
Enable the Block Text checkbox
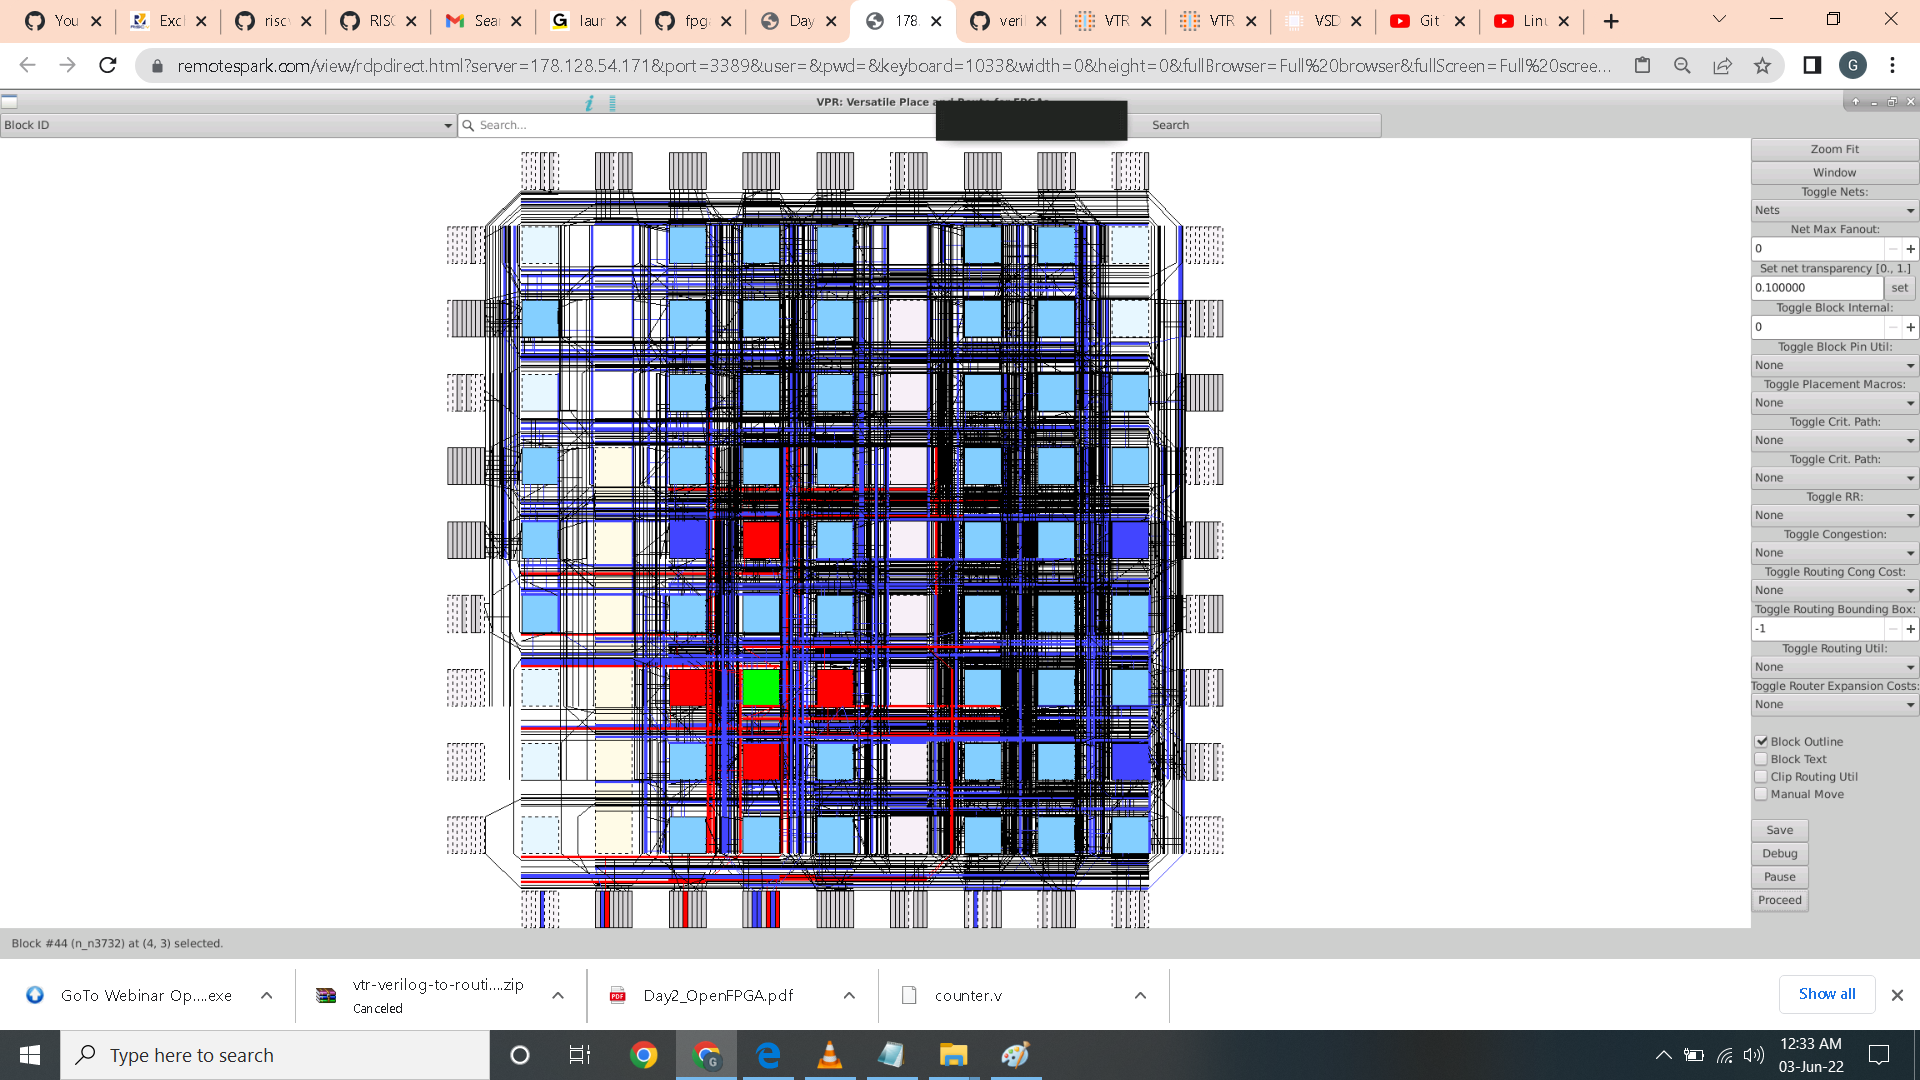[x=1762, y=759]
